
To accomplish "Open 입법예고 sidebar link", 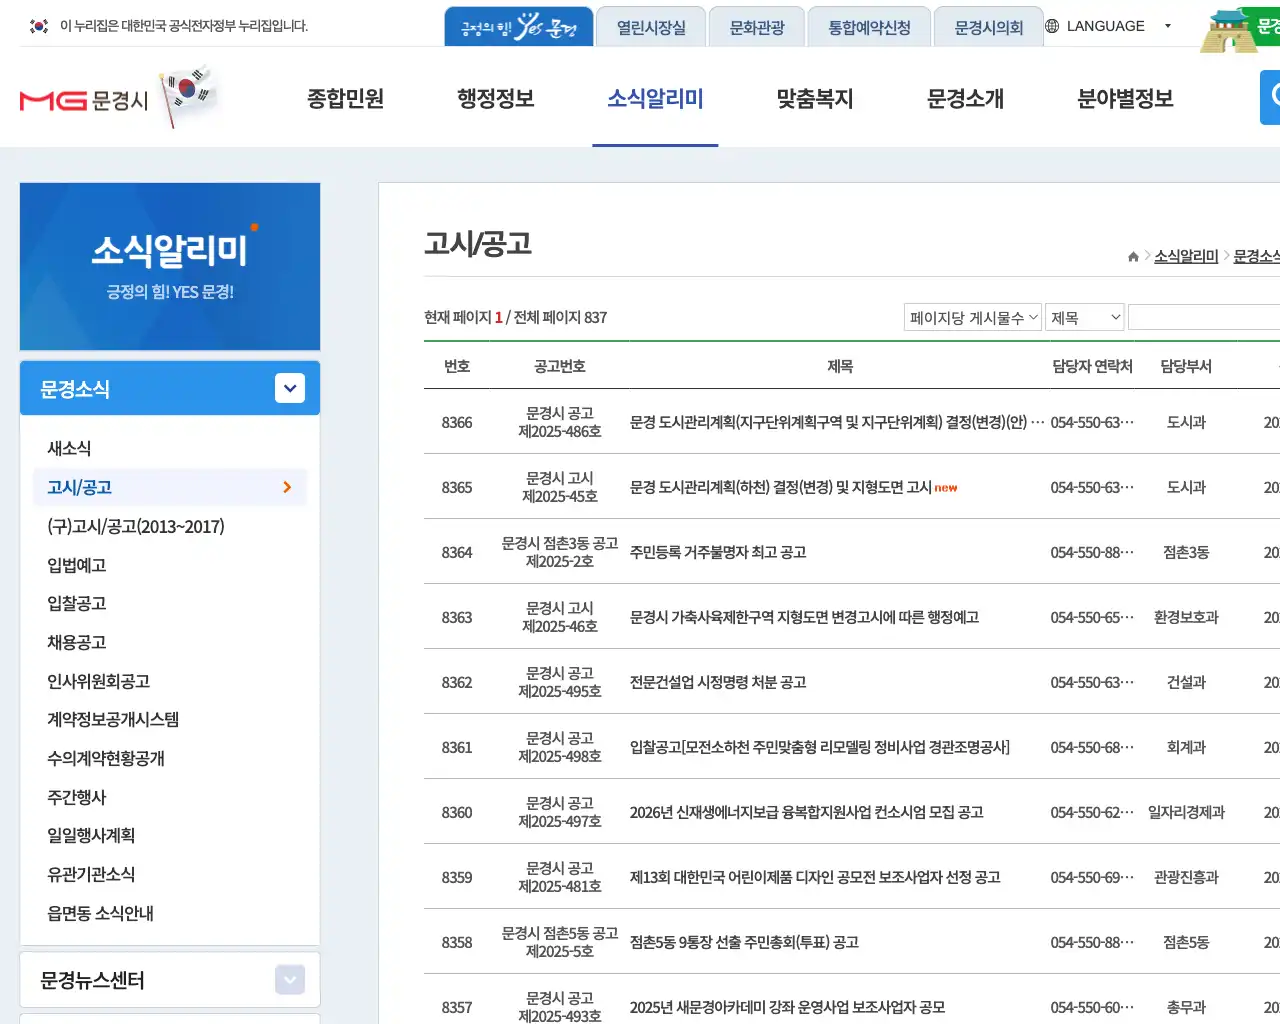I will [x=76, y=565].
